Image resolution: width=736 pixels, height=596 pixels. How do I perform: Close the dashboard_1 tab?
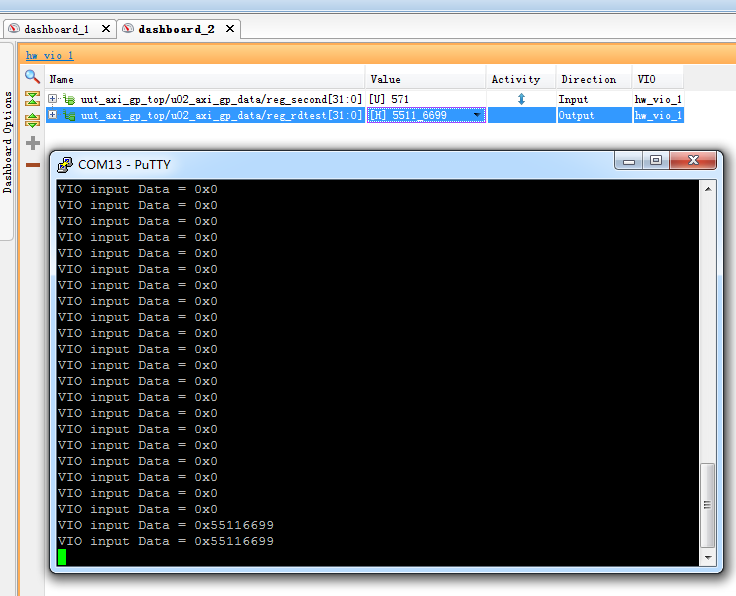pyautogui.click(x=106, y=29)
